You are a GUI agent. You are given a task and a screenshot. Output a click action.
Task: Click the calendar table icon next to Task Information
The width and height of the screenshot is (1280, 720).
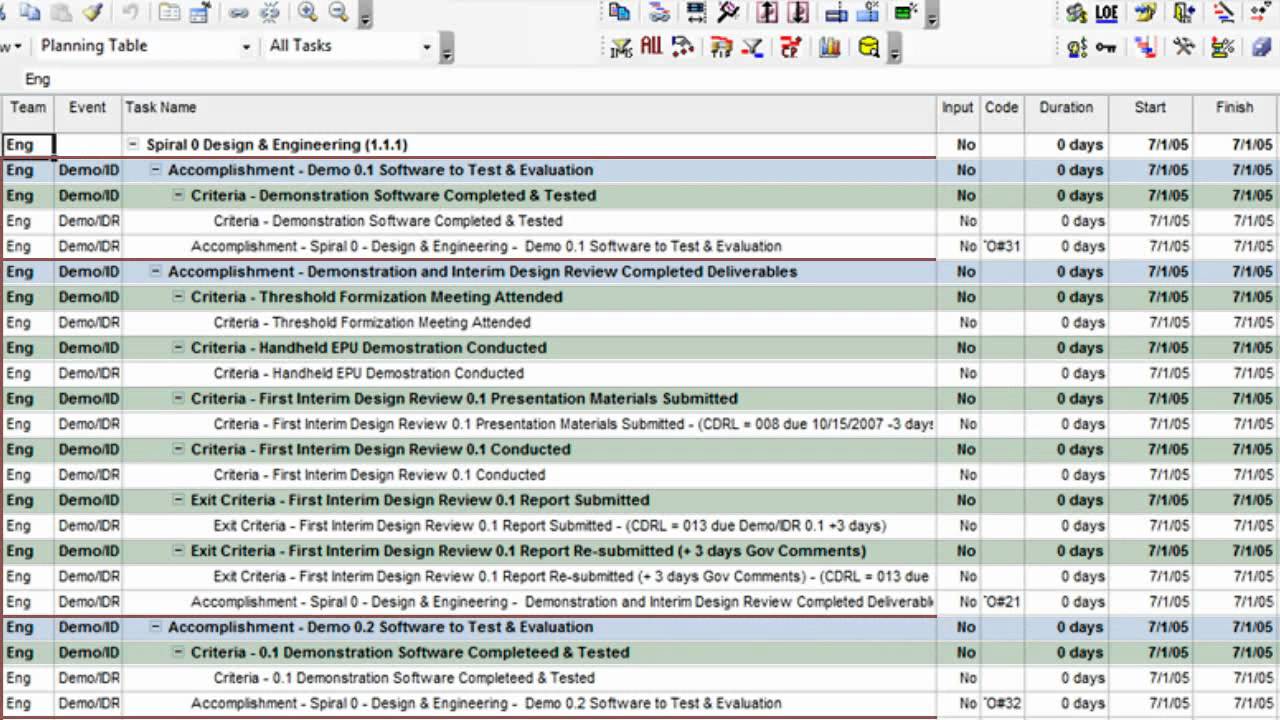tap(200, 12)
